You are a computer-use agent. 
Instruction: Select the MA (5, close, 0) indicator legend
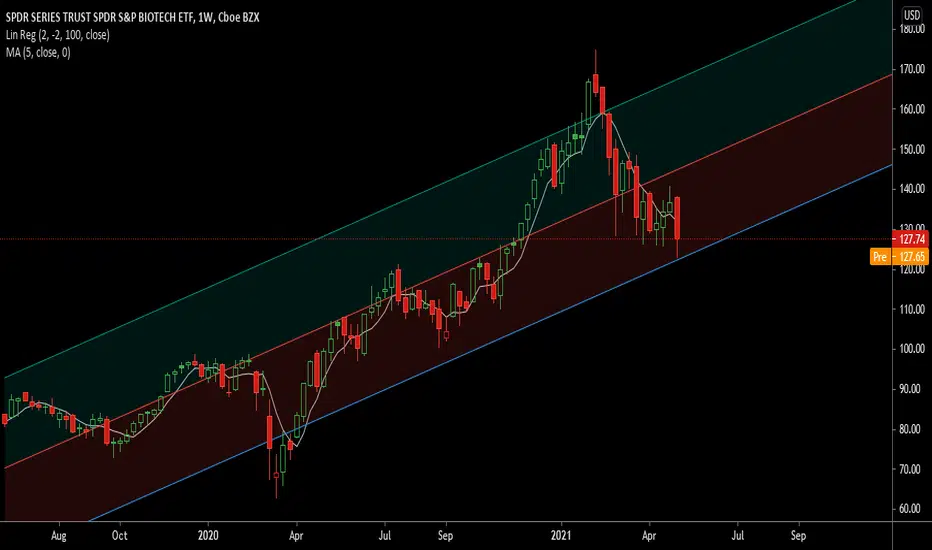coord(38,53)
